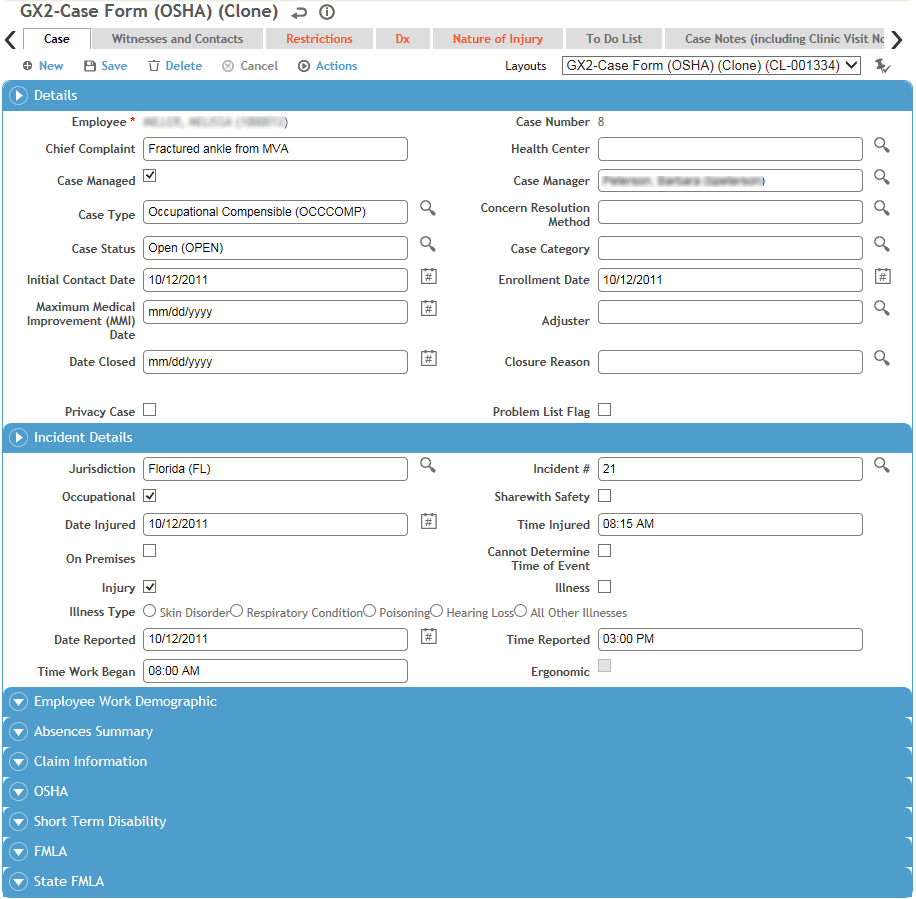Check the Privacy Case checkbox

[x=150, y=410]
